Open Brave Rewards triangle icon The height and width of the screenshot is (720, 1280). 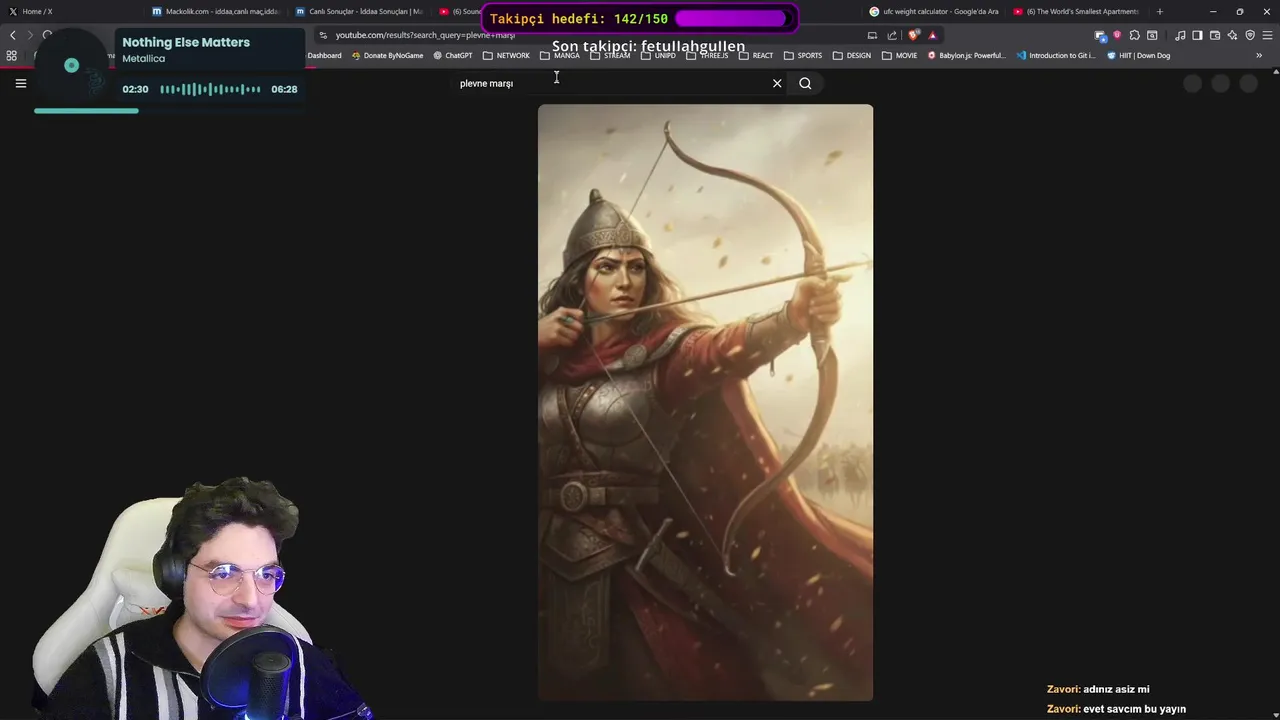(x=932, y=35)
